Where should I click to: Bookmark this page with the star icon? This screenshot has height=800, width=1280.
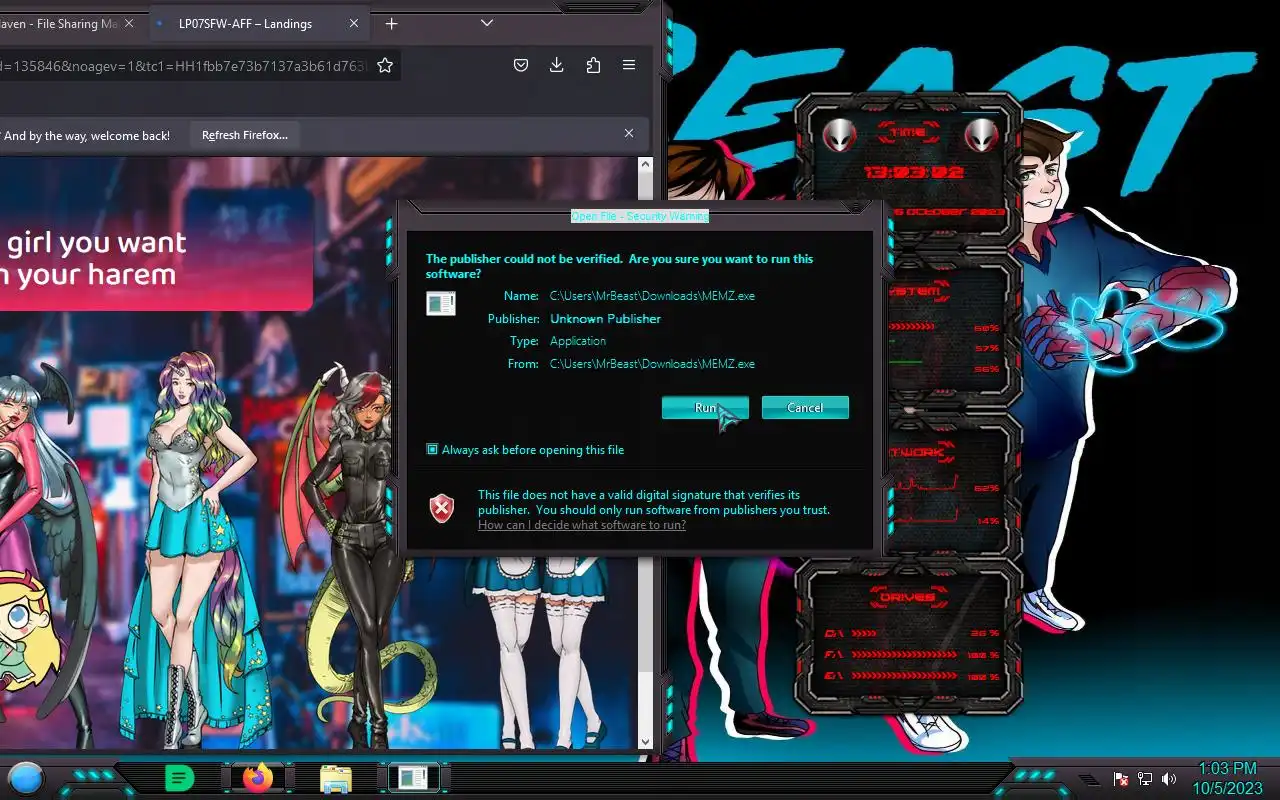coord(385,65)
